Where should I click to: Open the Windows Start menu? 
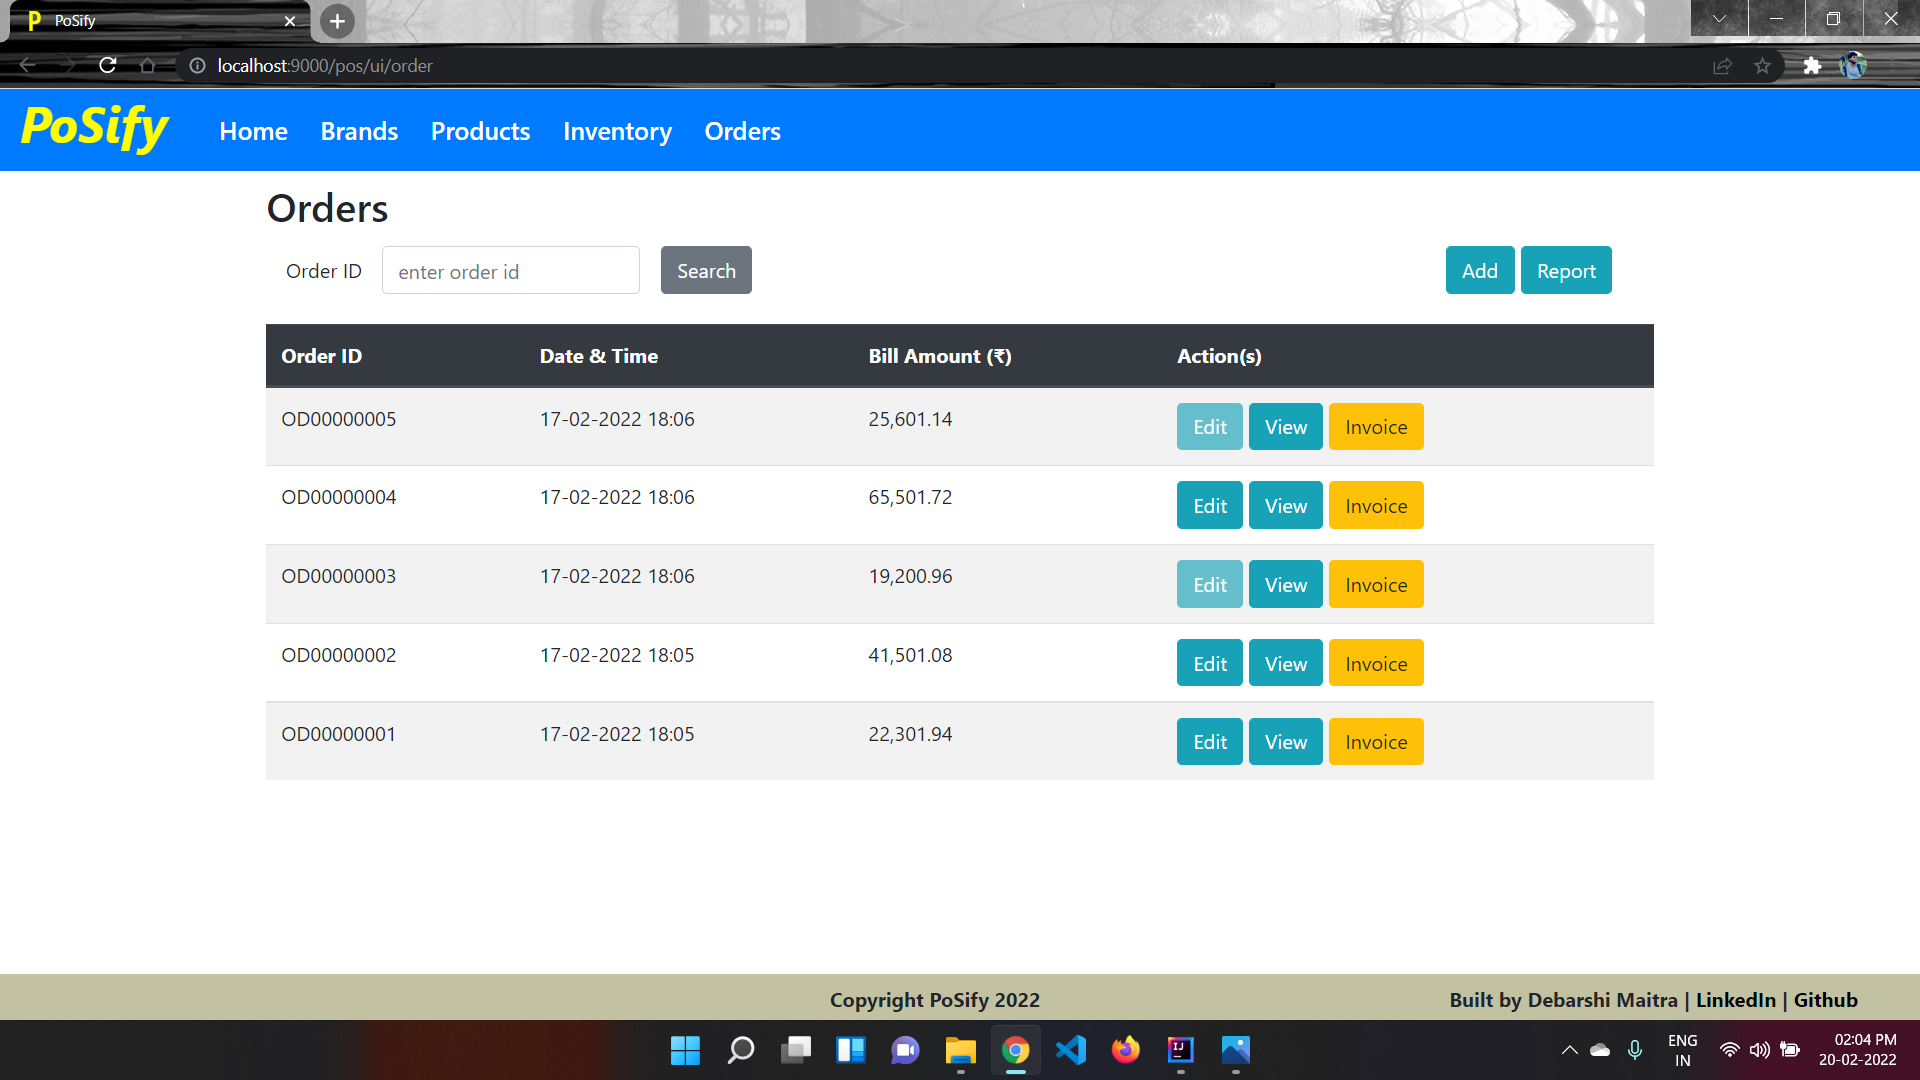[685, 1050]
